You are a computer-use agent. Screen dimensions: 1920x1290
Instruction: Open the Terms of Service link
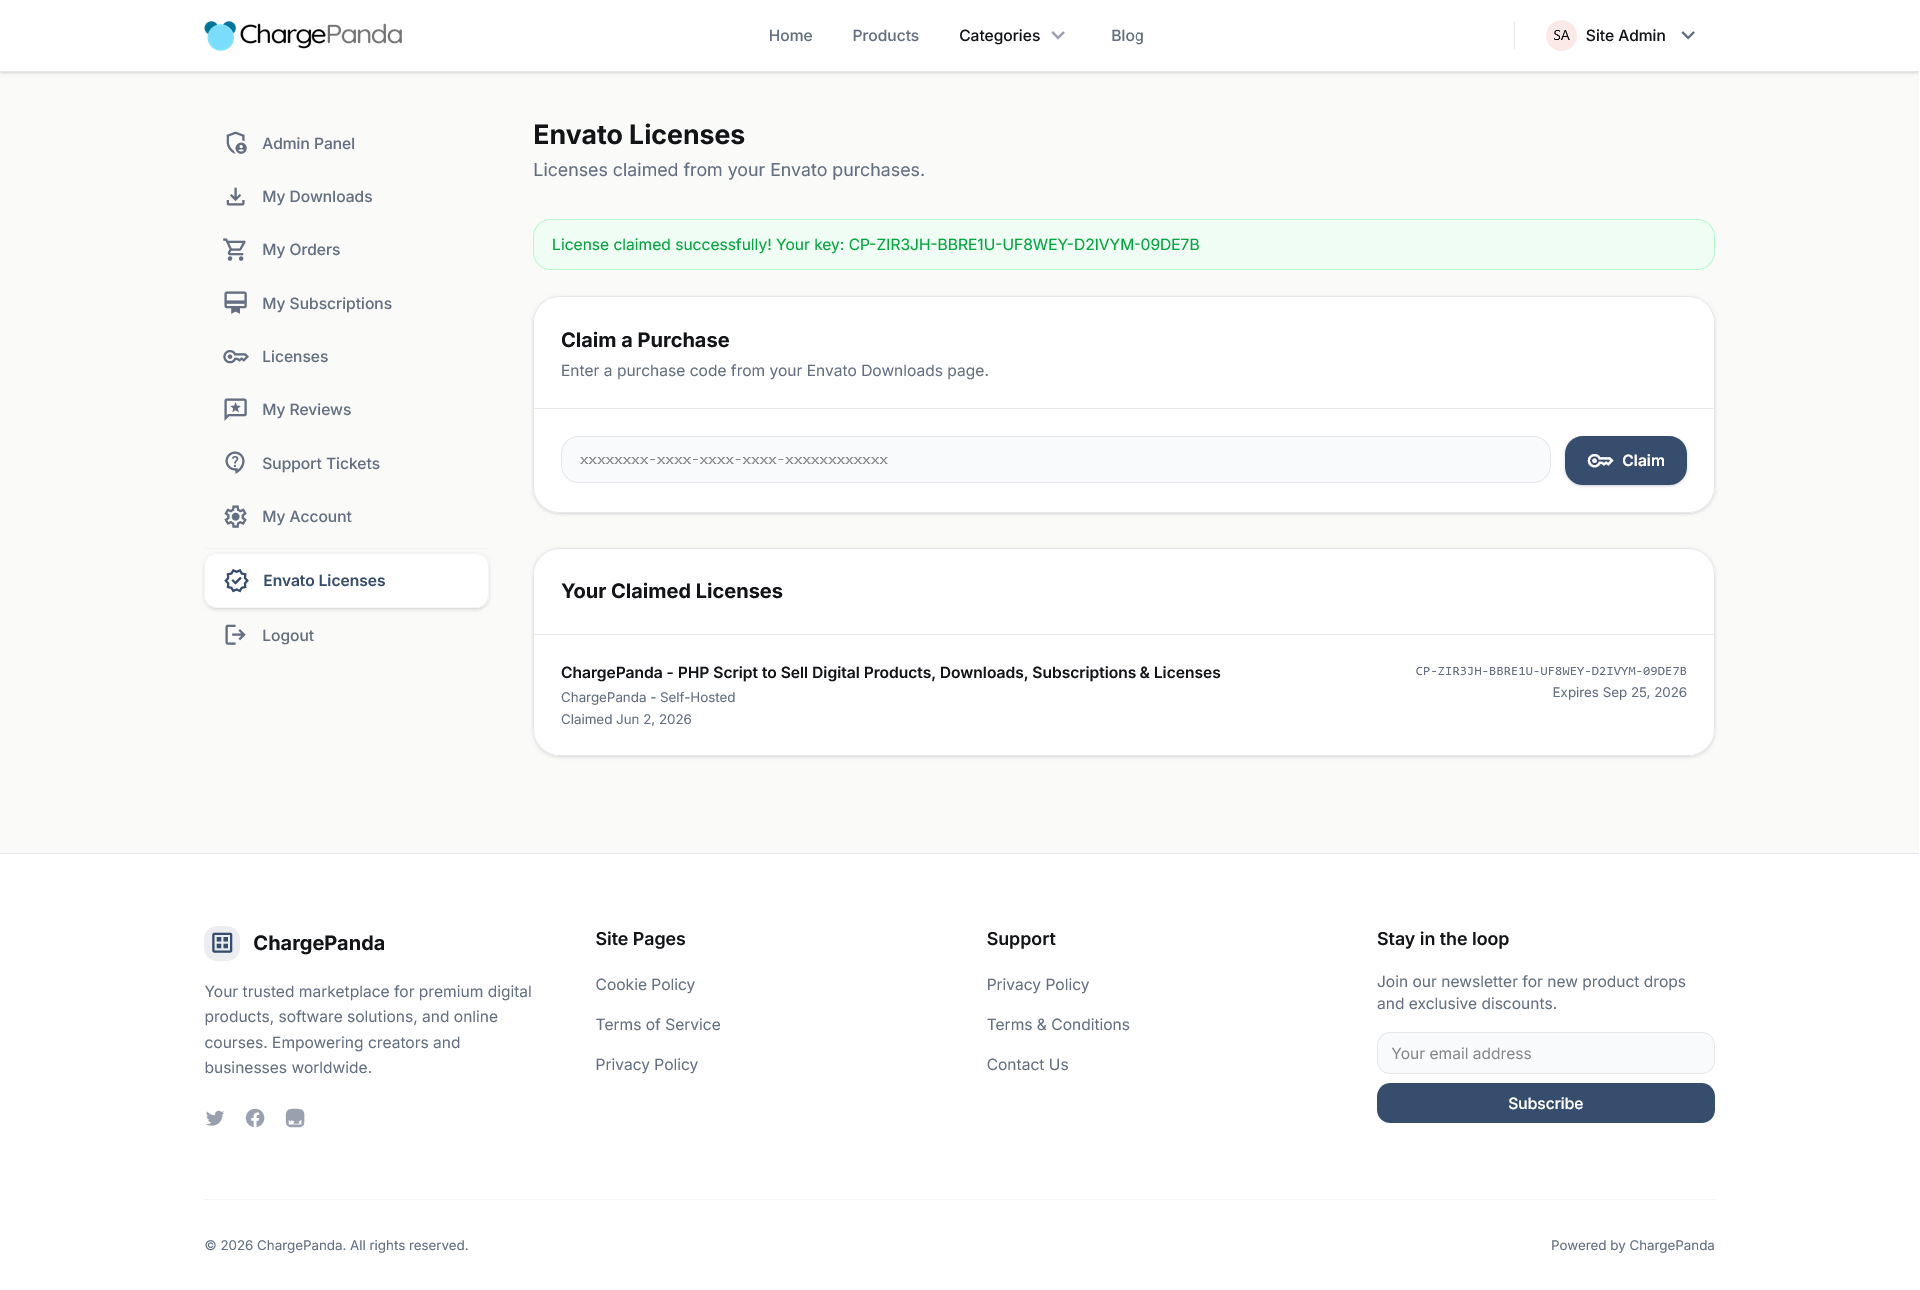[658, 1024]
